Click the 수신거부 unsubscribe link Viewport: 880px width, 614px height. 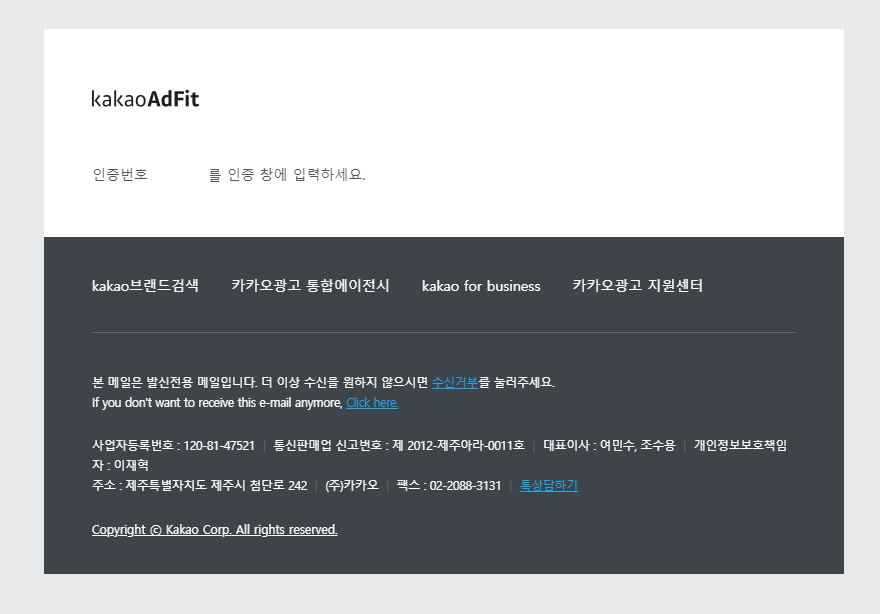point(455,382)
